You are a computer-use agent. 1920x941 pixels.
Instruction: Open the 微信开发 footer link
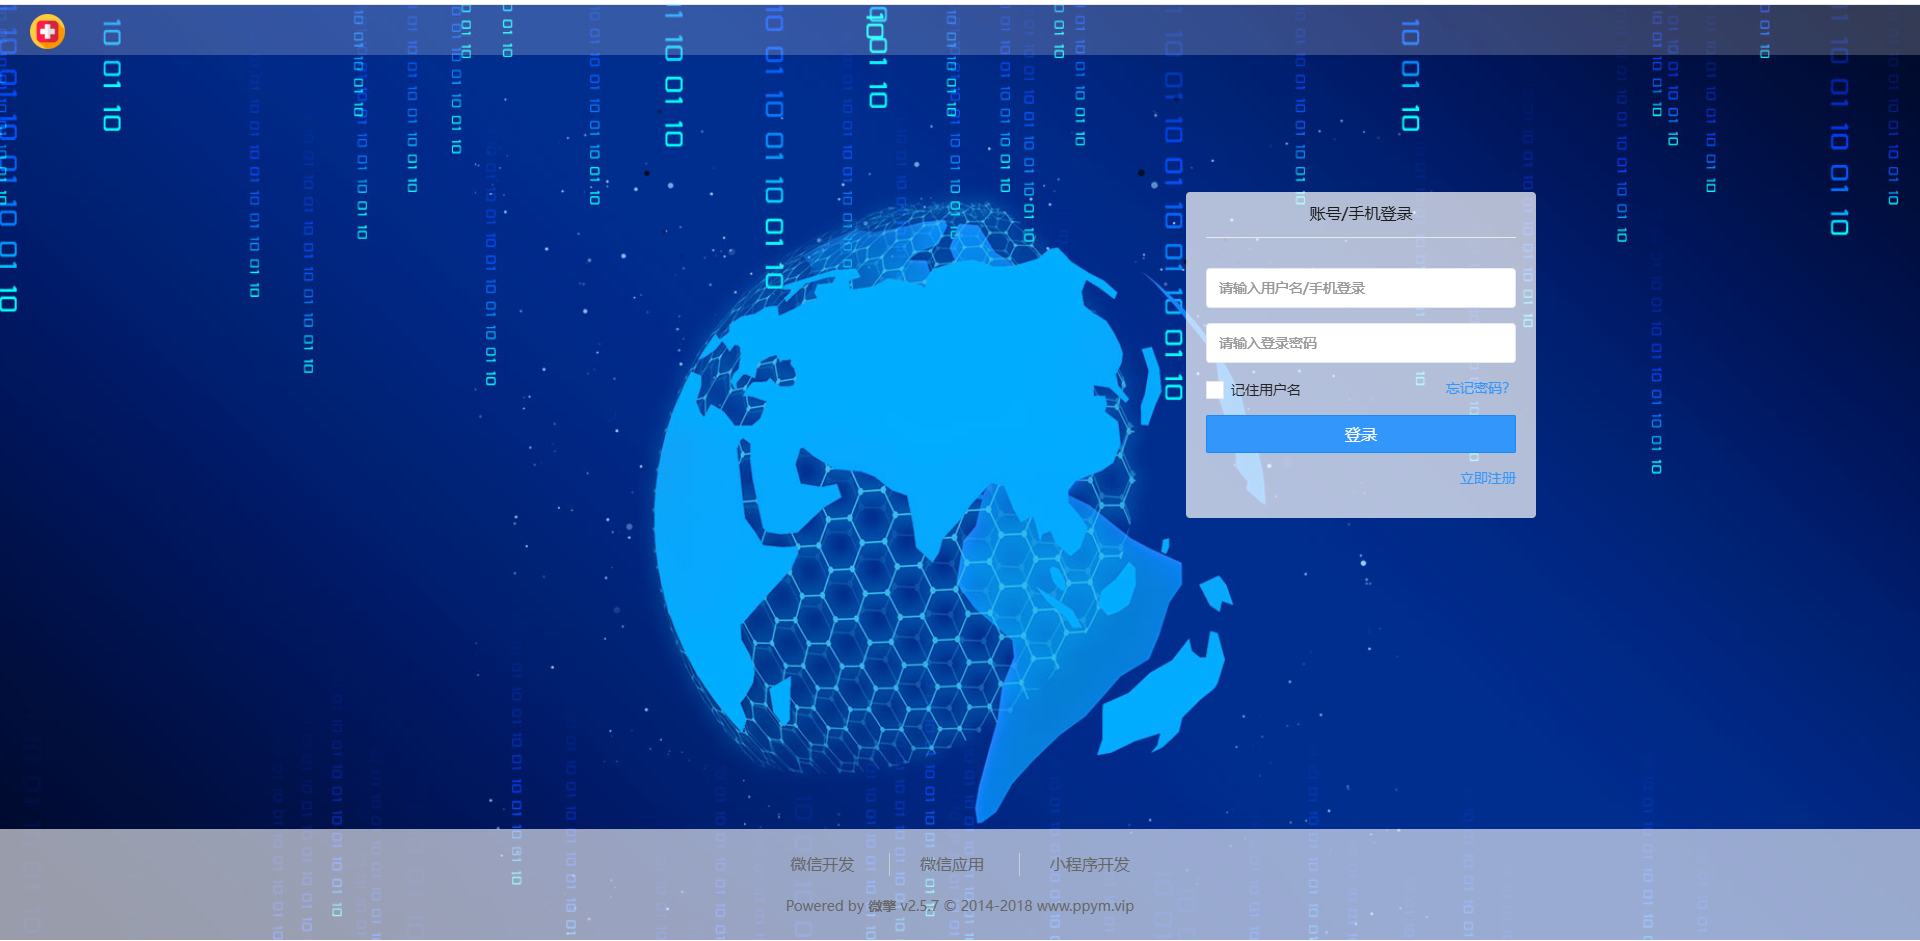coord(822,864)
